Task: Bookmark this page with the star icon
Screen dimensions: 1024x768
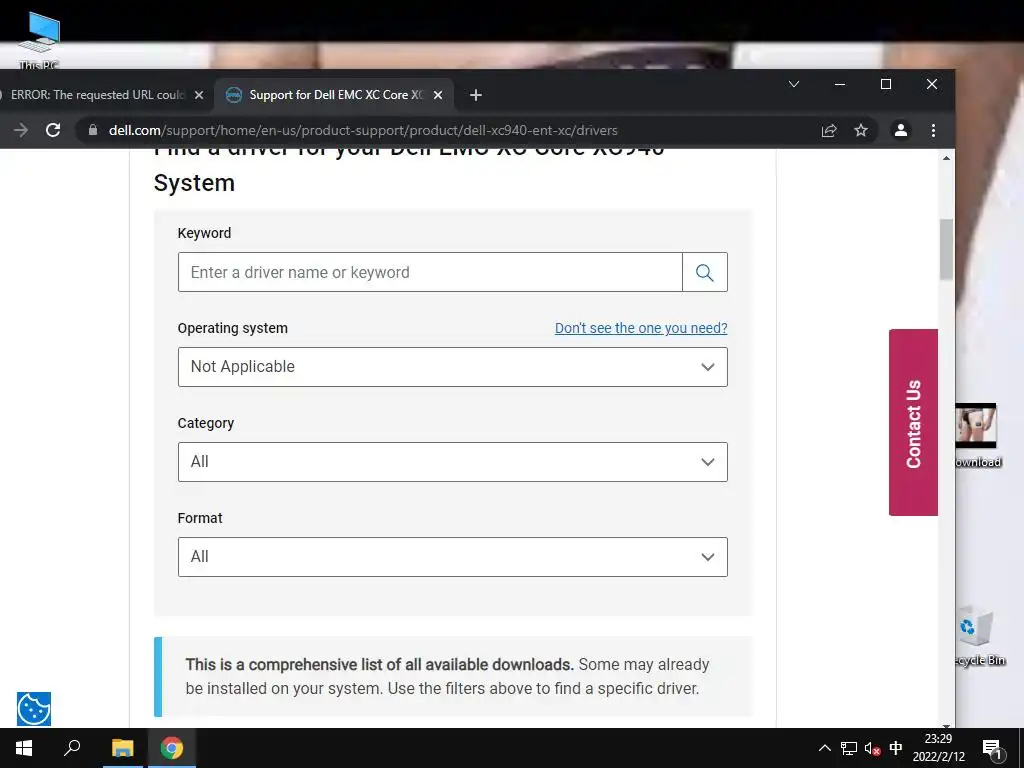Action: (861, 130)
